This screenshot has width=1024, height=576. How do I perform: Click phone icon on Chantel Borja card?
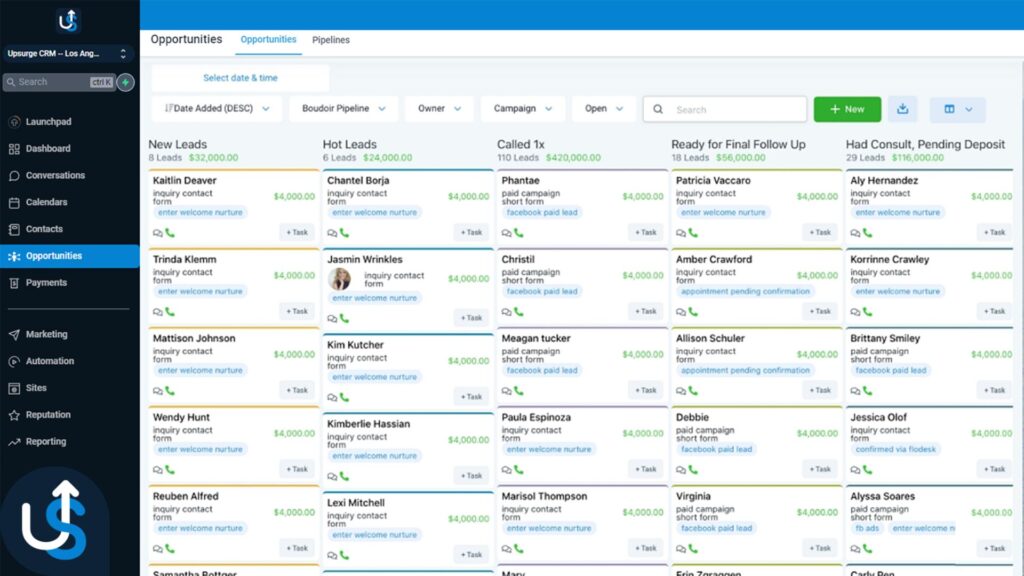pos(344,232)
